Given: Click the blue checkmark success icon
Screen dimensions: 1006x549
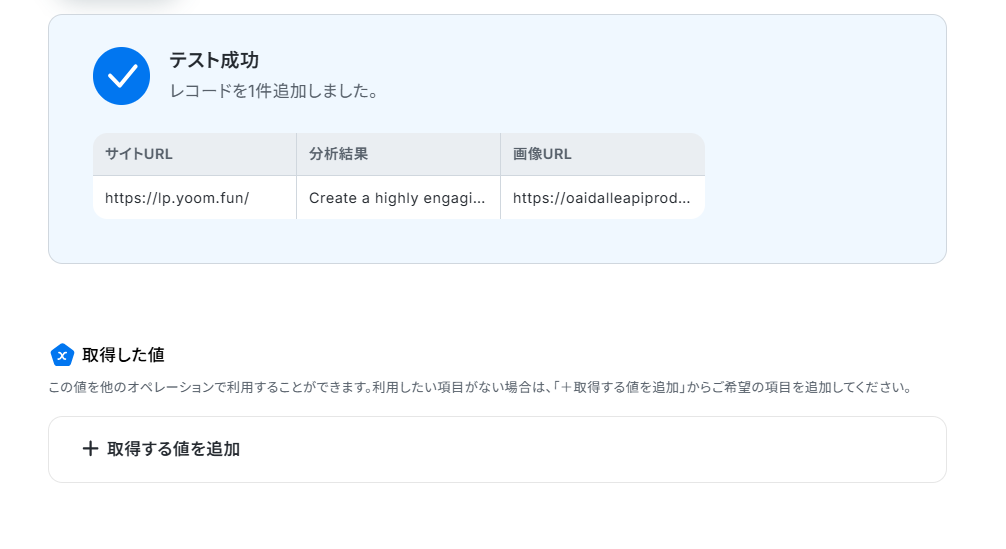Looking at the screenshot, I should click(x=121, y=76).
